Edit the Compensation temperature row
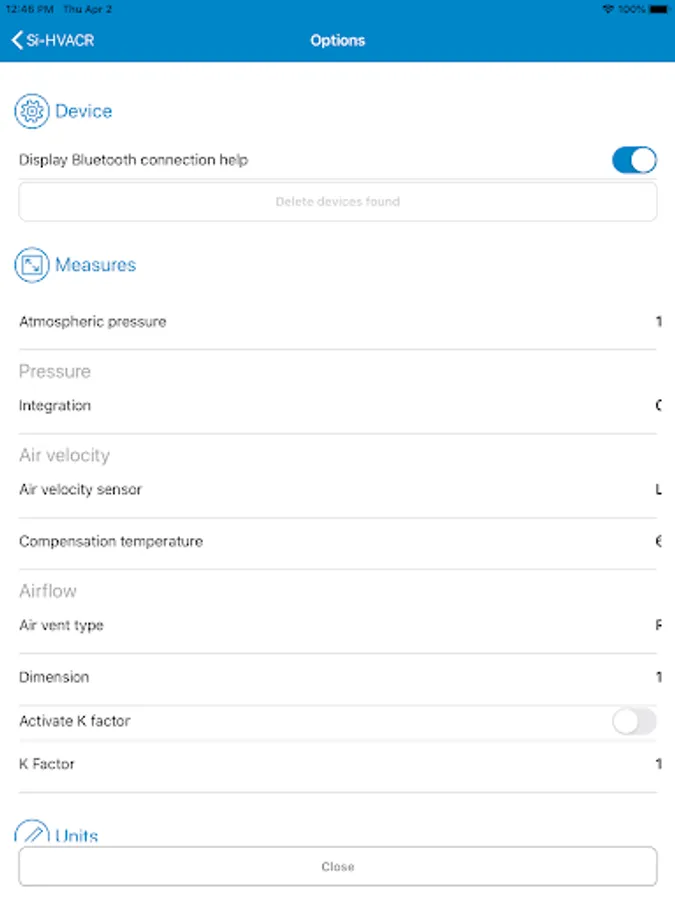 pos(337,542)
